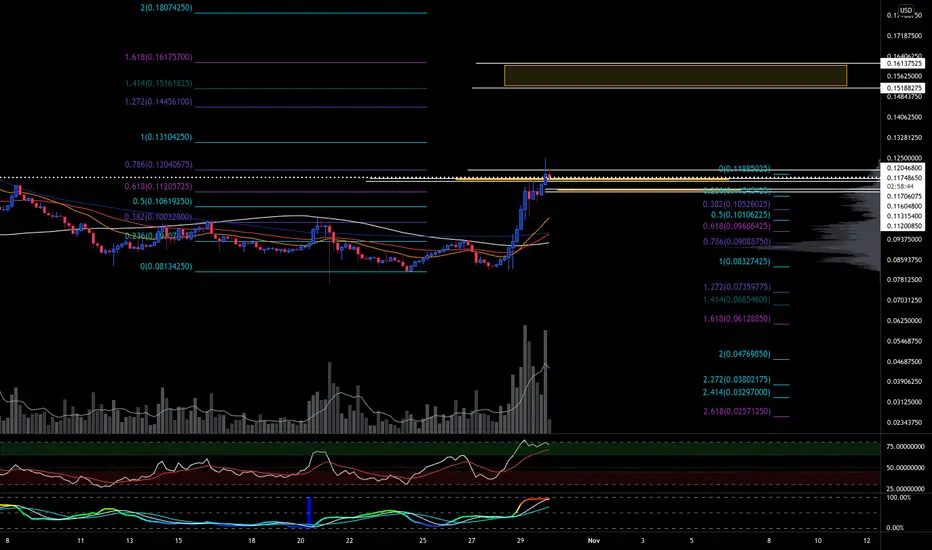Select right Fib label 0.382(0.10526025)
Screen dimensions: 932x550
[736, 204]
